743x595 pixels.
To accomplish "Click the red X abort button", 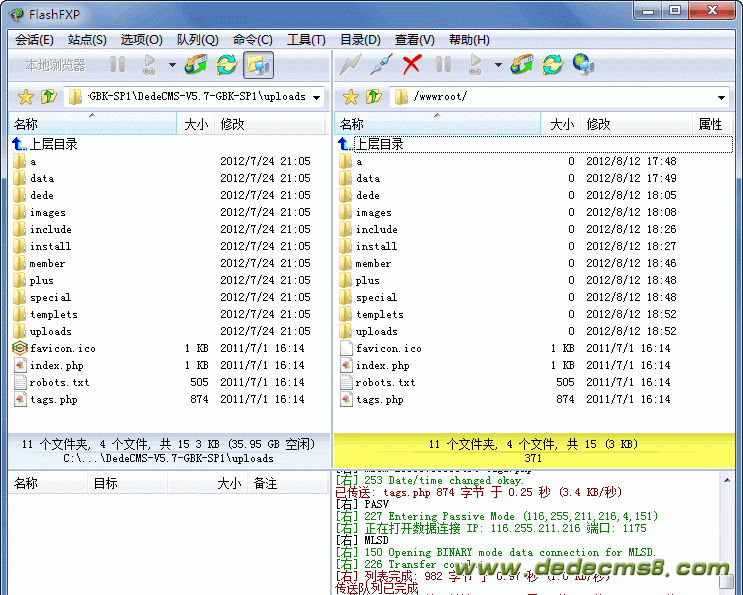I will pos(411,65).
